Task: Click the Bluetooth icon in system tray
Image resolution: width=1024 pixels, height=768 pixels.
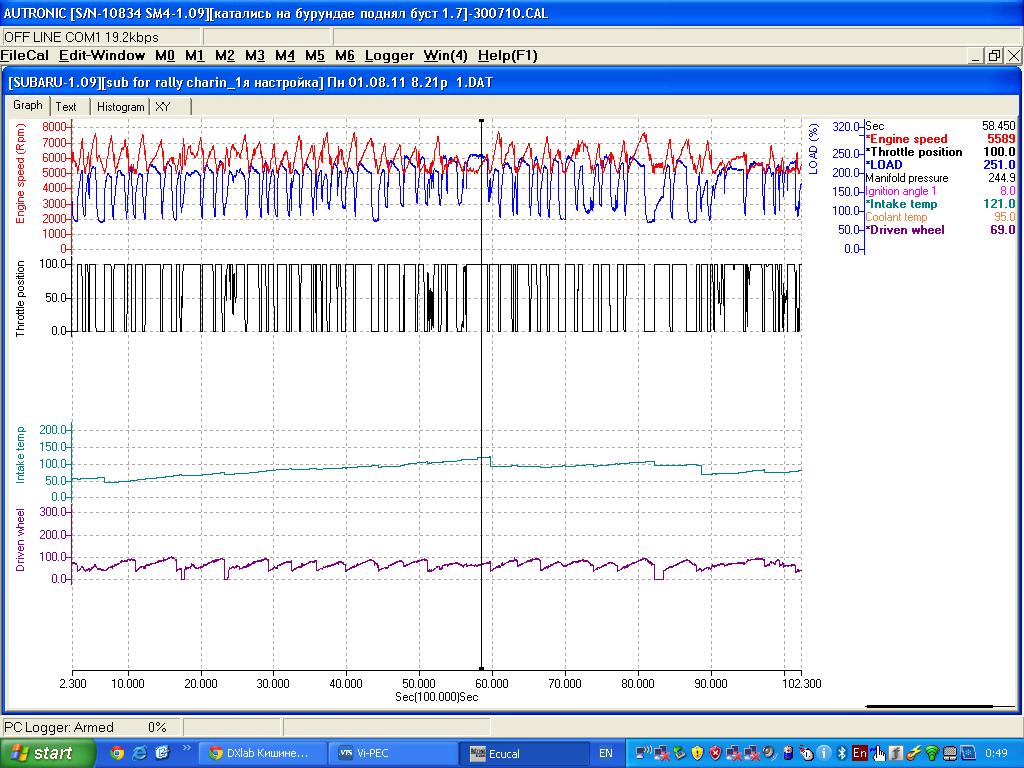Action: coord(841,753)
